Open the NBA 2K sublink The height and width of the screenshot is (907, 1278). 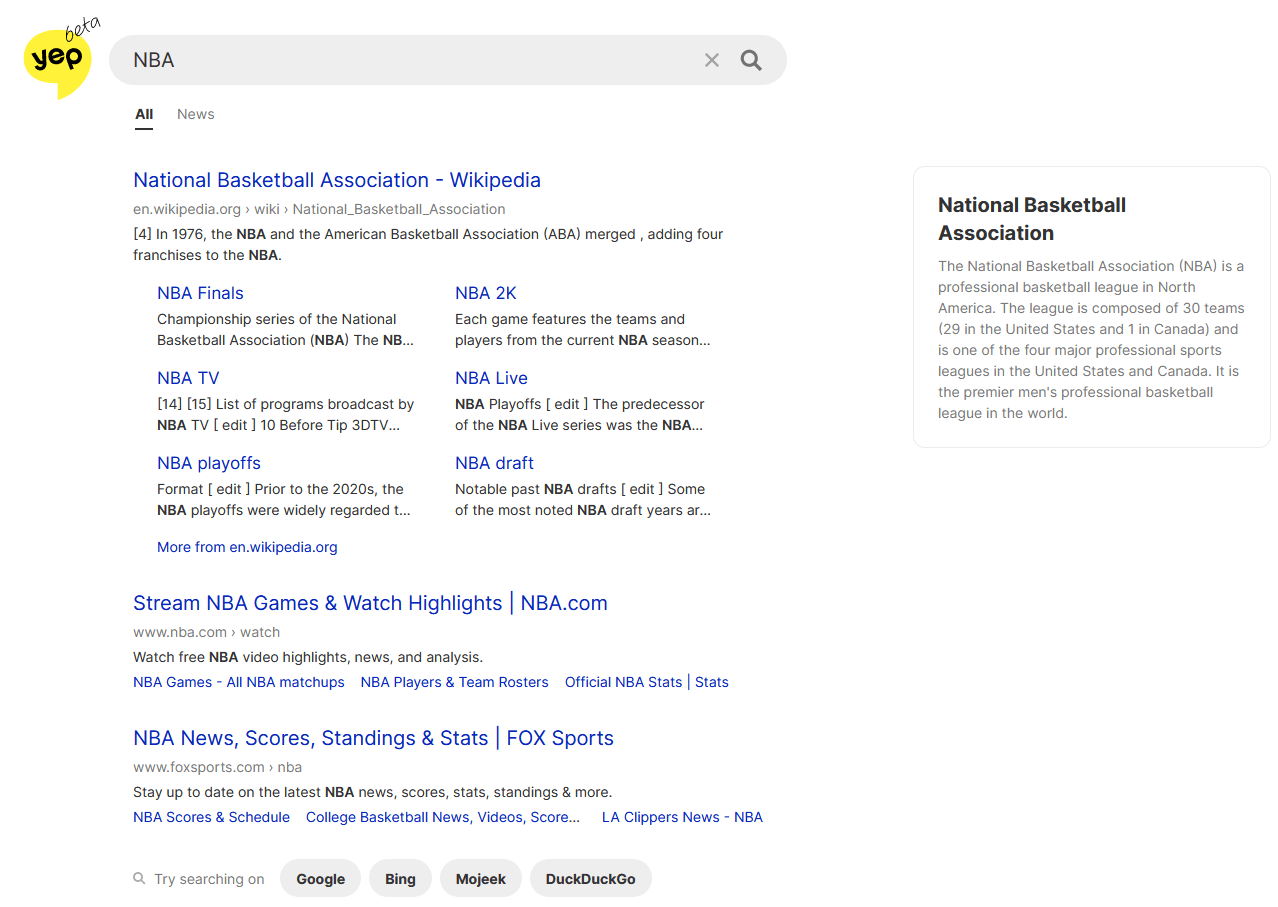(486, 293)
